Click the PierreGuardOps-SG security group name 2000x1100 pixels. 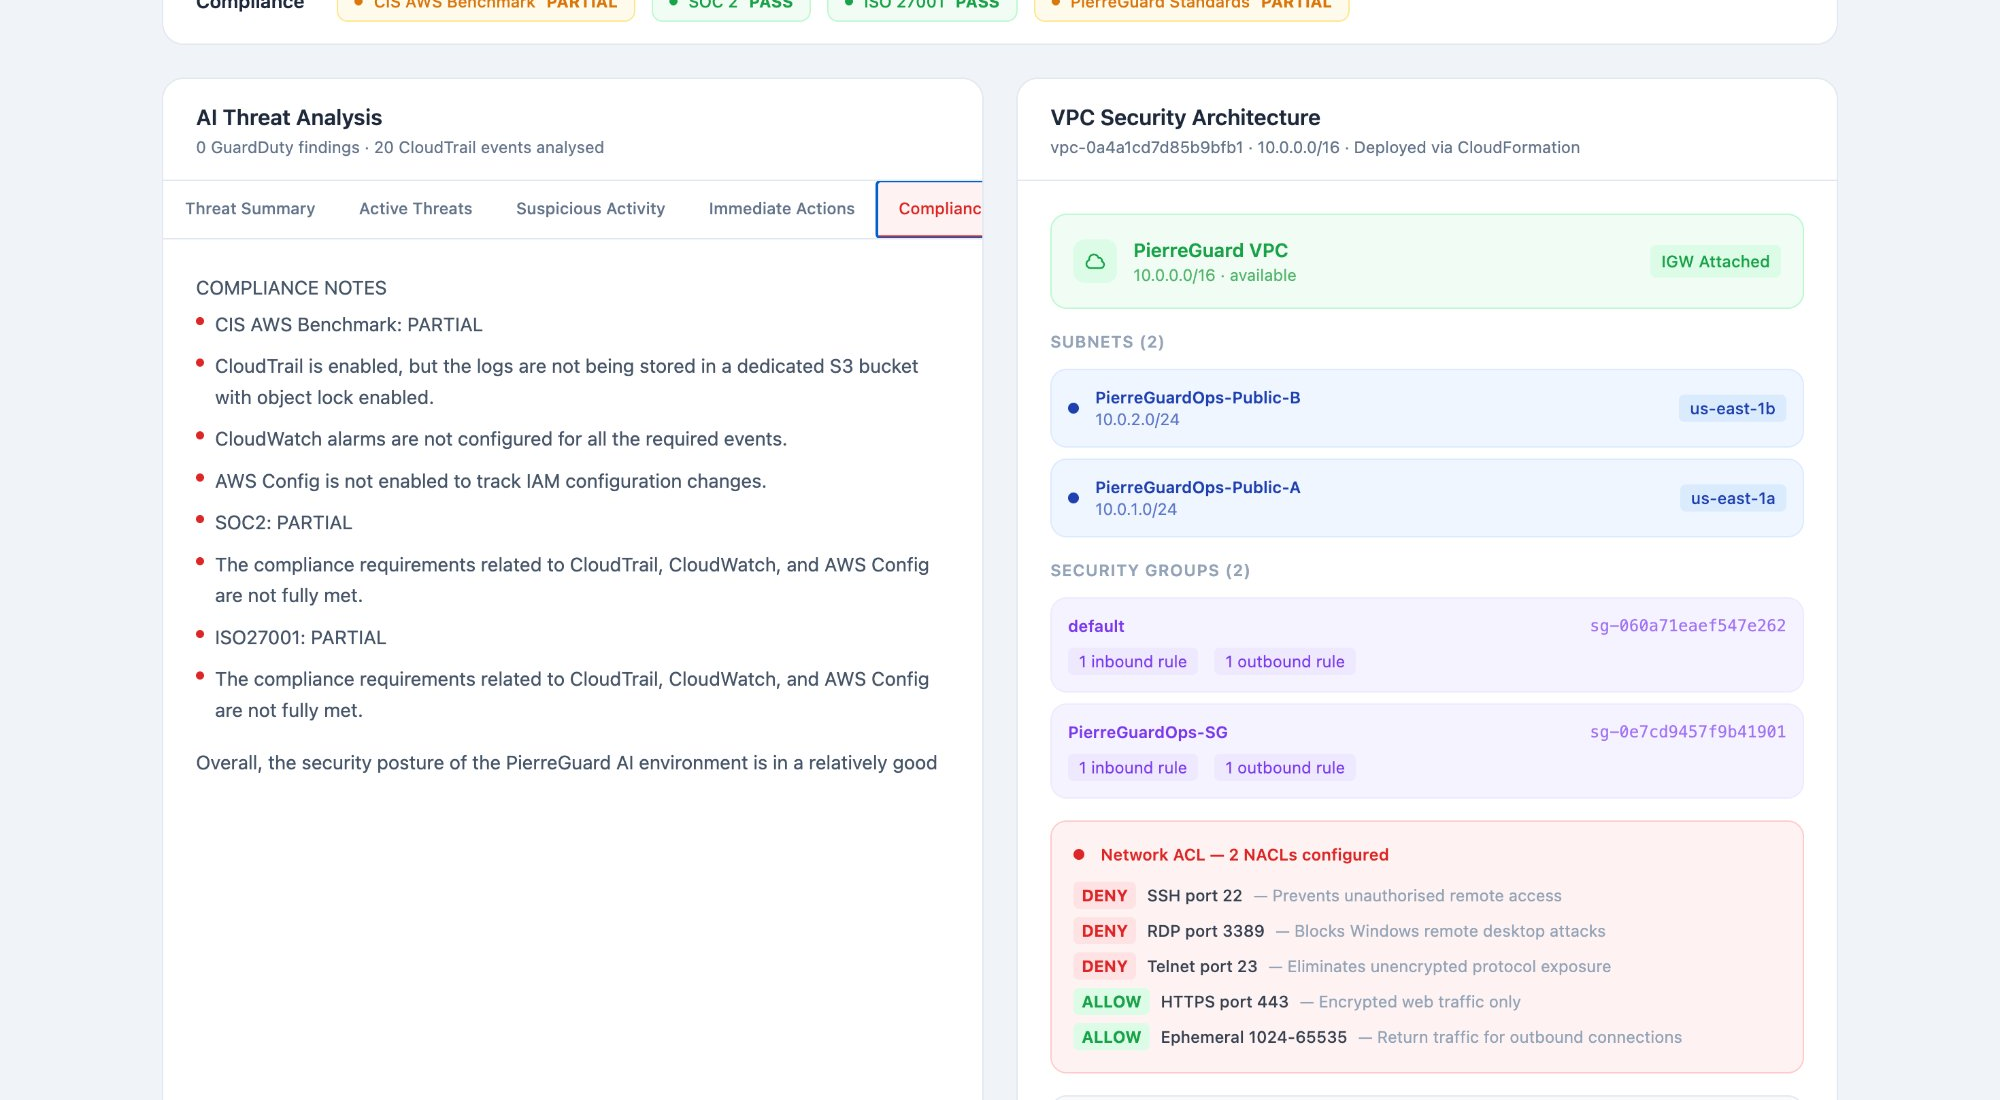pyautogui.click(x=1147, y=732)
